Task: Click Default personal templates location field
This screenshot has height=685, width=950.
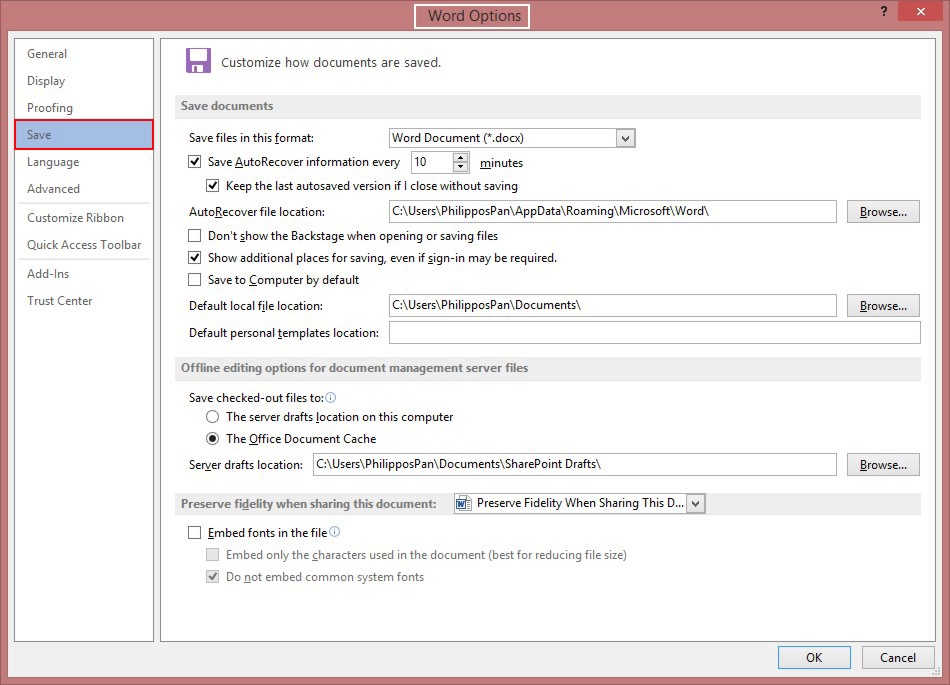Action: tap(654, 333)
